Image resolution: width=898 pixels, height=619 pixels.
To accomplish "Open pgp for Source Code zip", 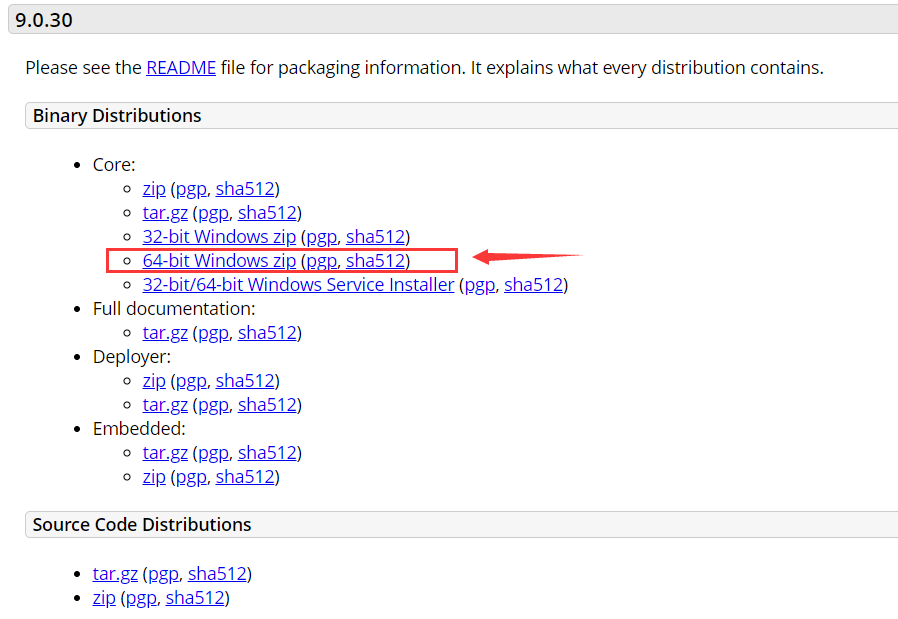I will [141, 598].
